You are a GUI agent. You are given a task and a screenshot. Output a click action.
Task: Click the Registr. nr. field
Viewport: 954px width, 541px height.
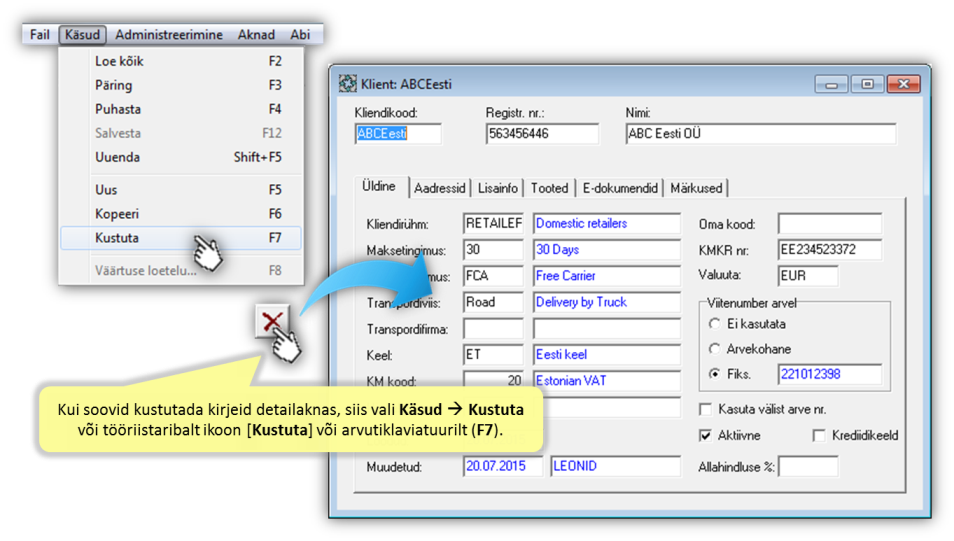click(542, 134)
